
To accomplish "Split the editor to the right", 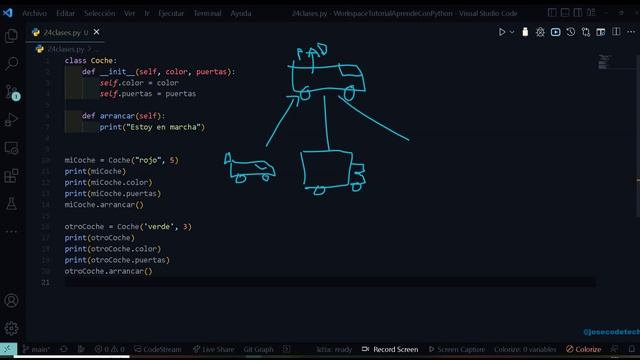I will click(616, 32).
